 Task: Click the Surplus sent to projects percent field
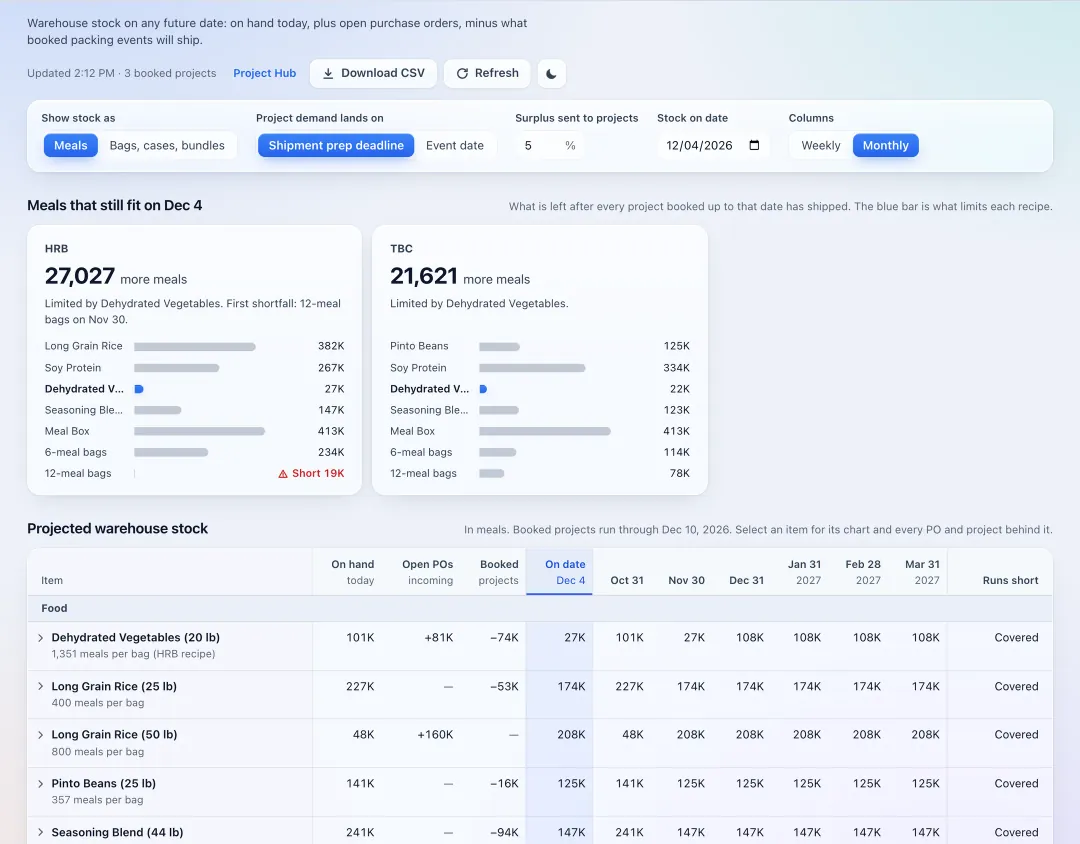pyautogui.click(x=550, y=145)
